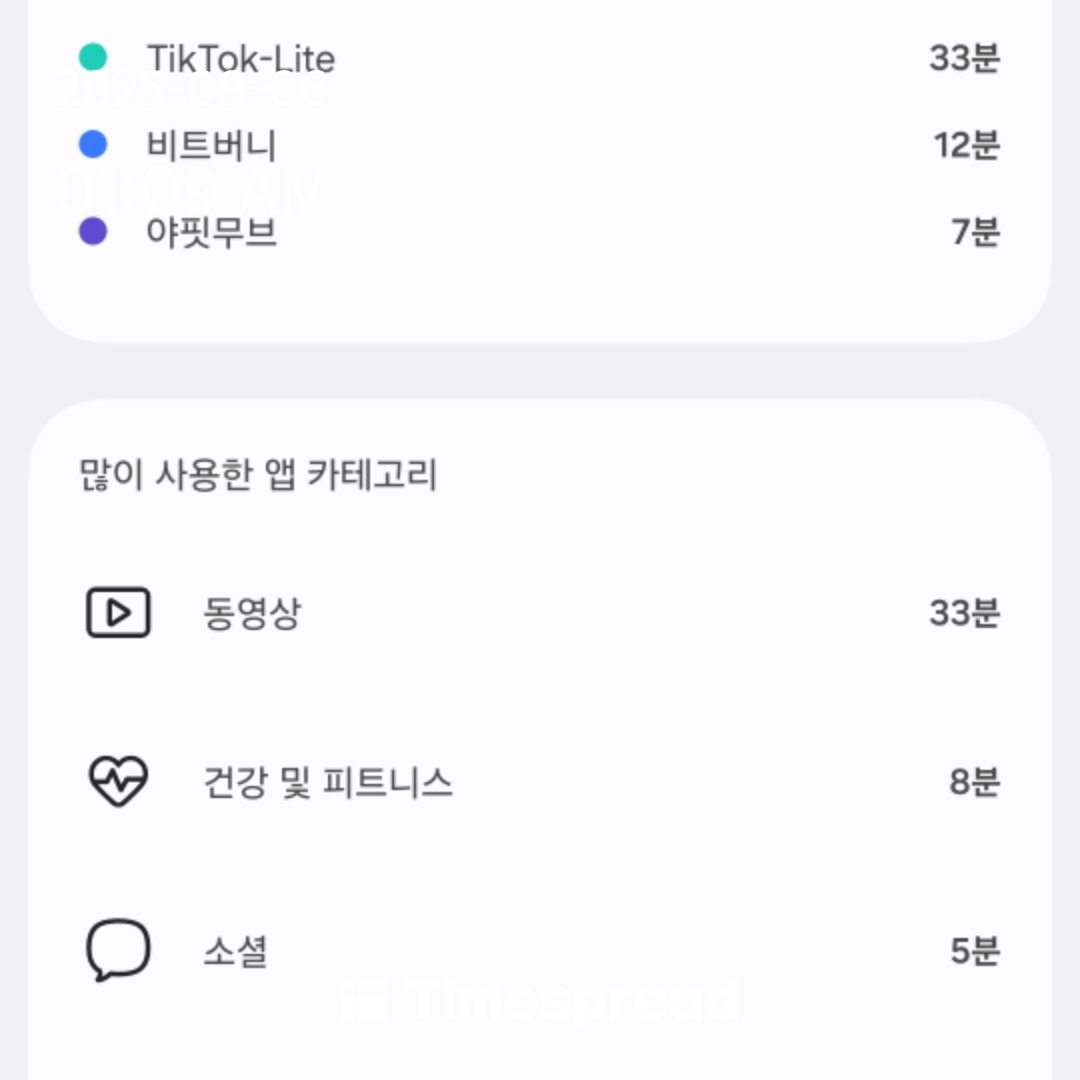Click the 5분 duration in 소셜 row
1080x1080 pixels.
975,951
